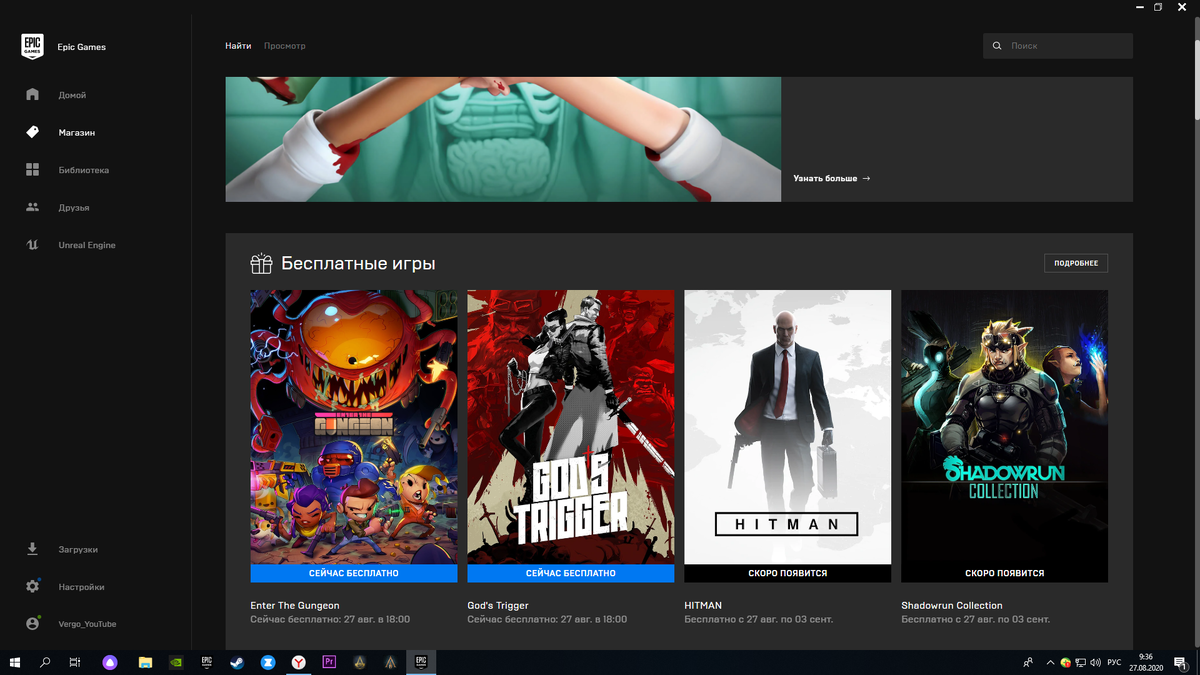This screenshot has width=1200, height=675.
Task: Open Steam from the taskbar
Action: (x=237, y=662)
